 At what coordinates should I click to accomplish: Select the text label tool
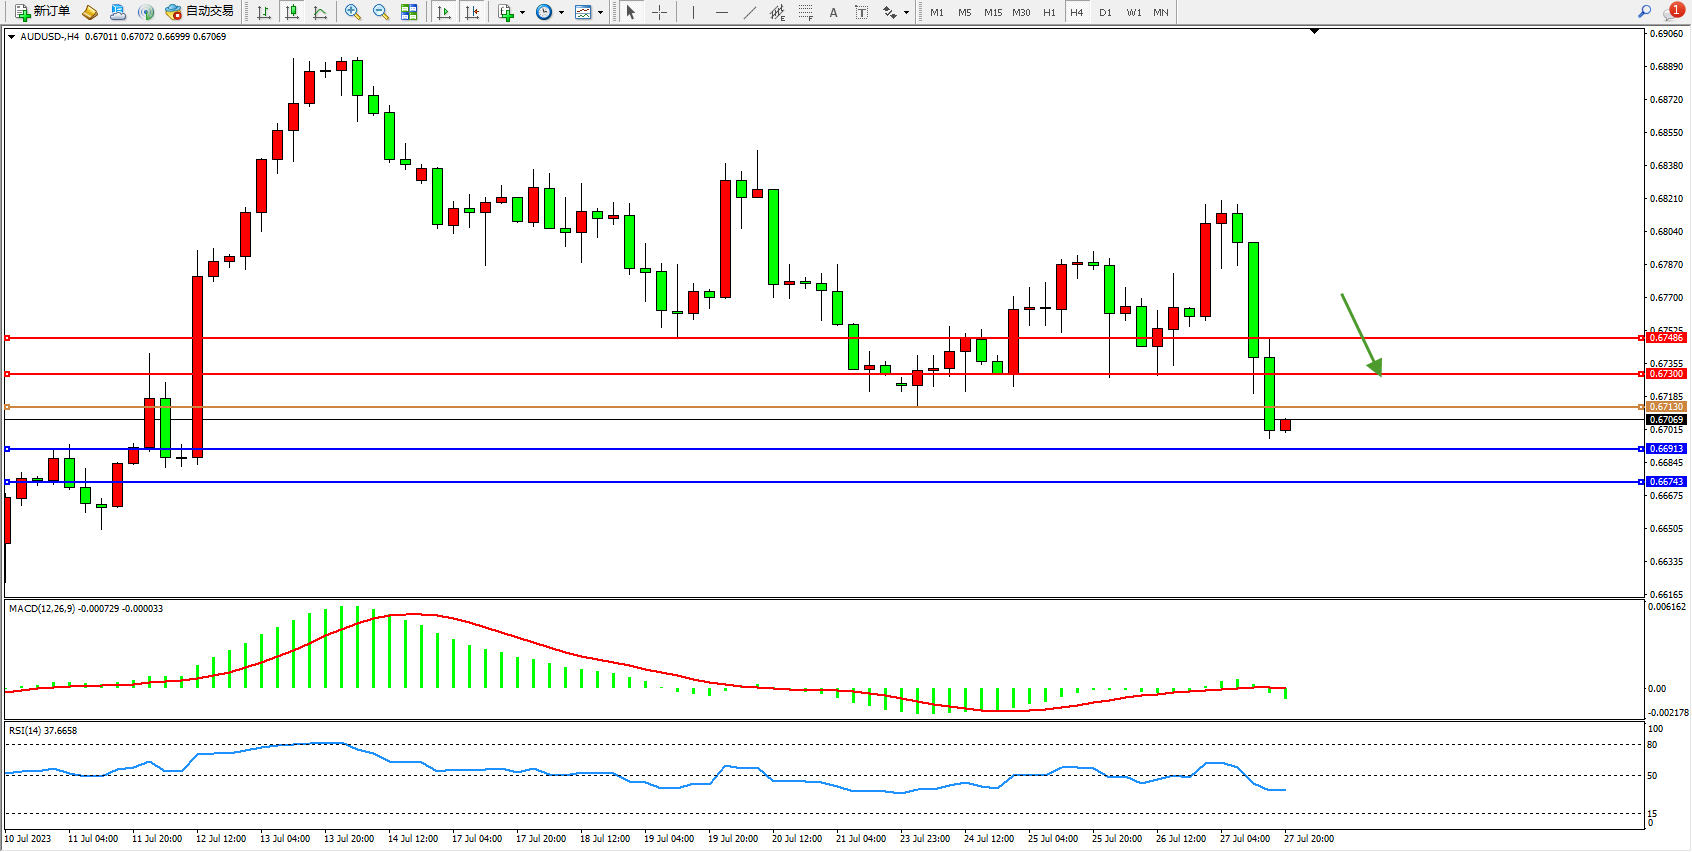click(862, 12)
